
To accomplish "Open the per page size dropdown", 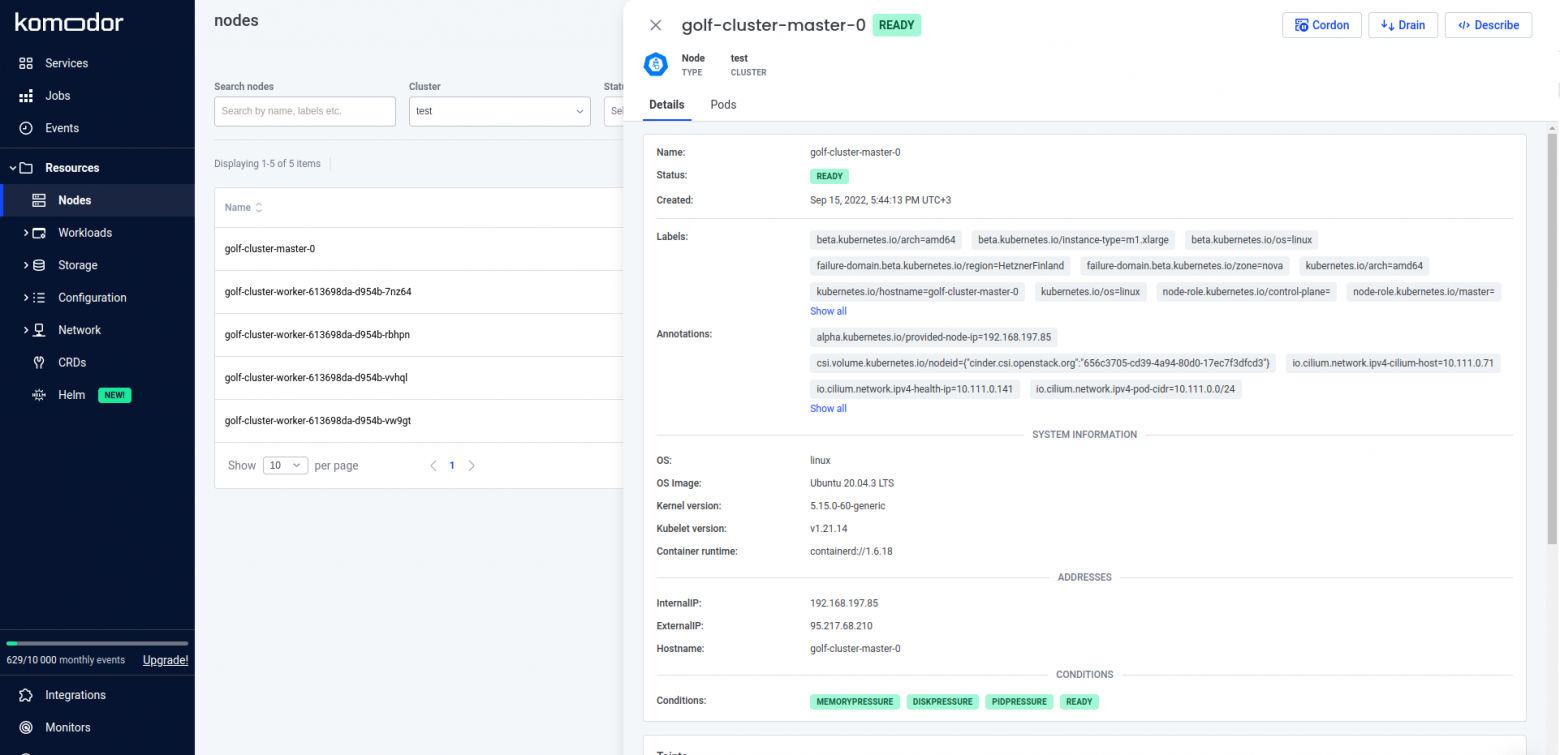I will (285, 465).
